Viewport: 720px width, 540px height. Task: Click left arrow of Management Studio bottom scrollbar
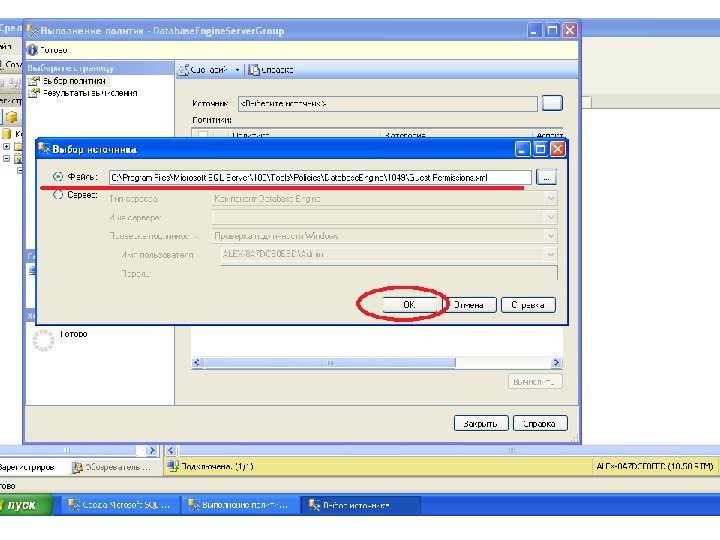(x=171, y=450)
